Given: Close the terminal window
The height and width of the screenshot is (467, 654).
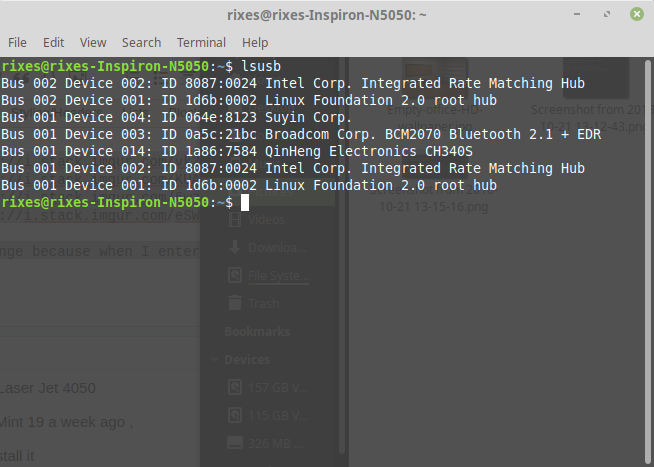Looking at the screenshot, I should click(636, 14).
